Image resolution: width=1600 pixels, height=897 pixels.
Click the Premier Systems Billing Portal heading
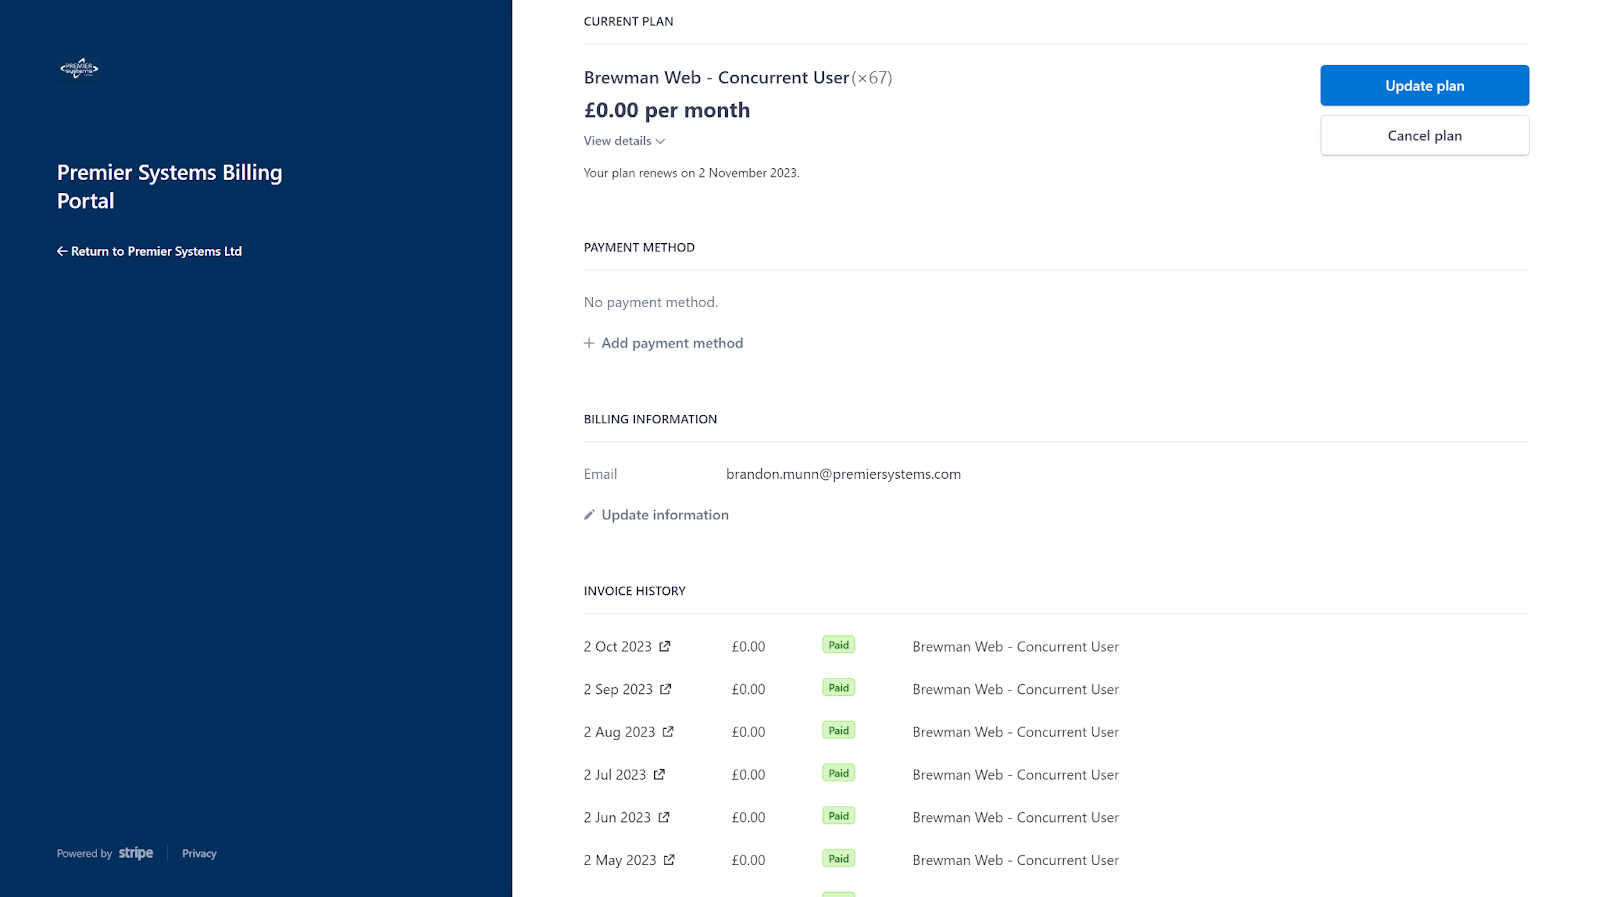pyautogui.click(x=170, y=186)
